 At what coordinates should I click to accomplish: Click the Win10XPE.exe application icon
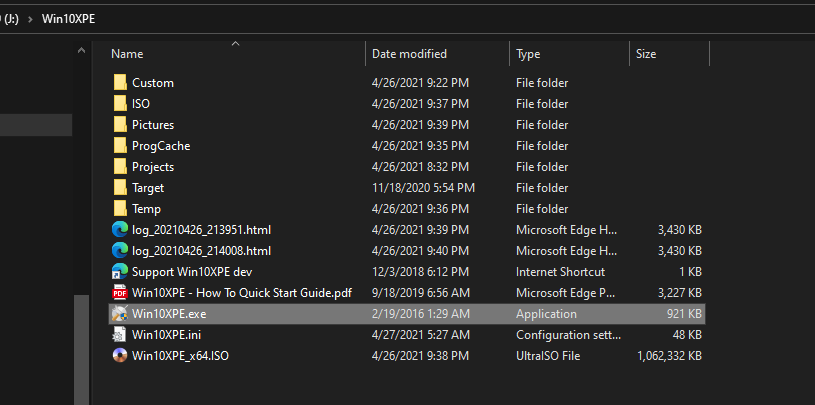tap(120, 314)
